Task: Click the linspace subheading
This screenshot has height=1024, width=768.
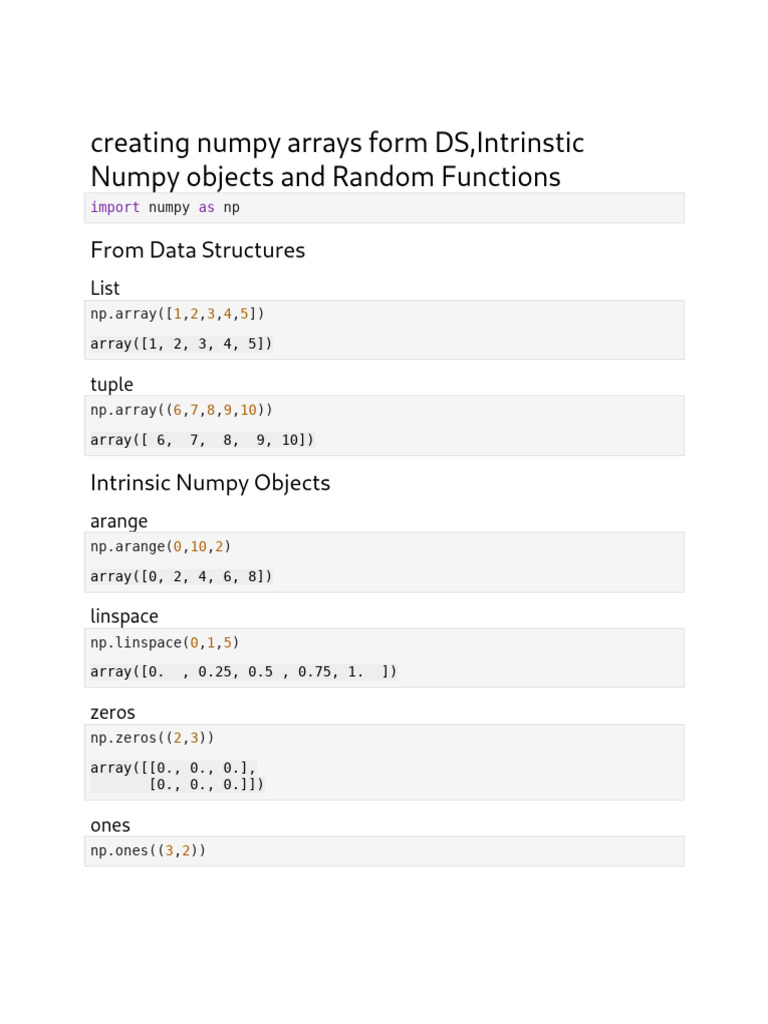Action: 124,616
